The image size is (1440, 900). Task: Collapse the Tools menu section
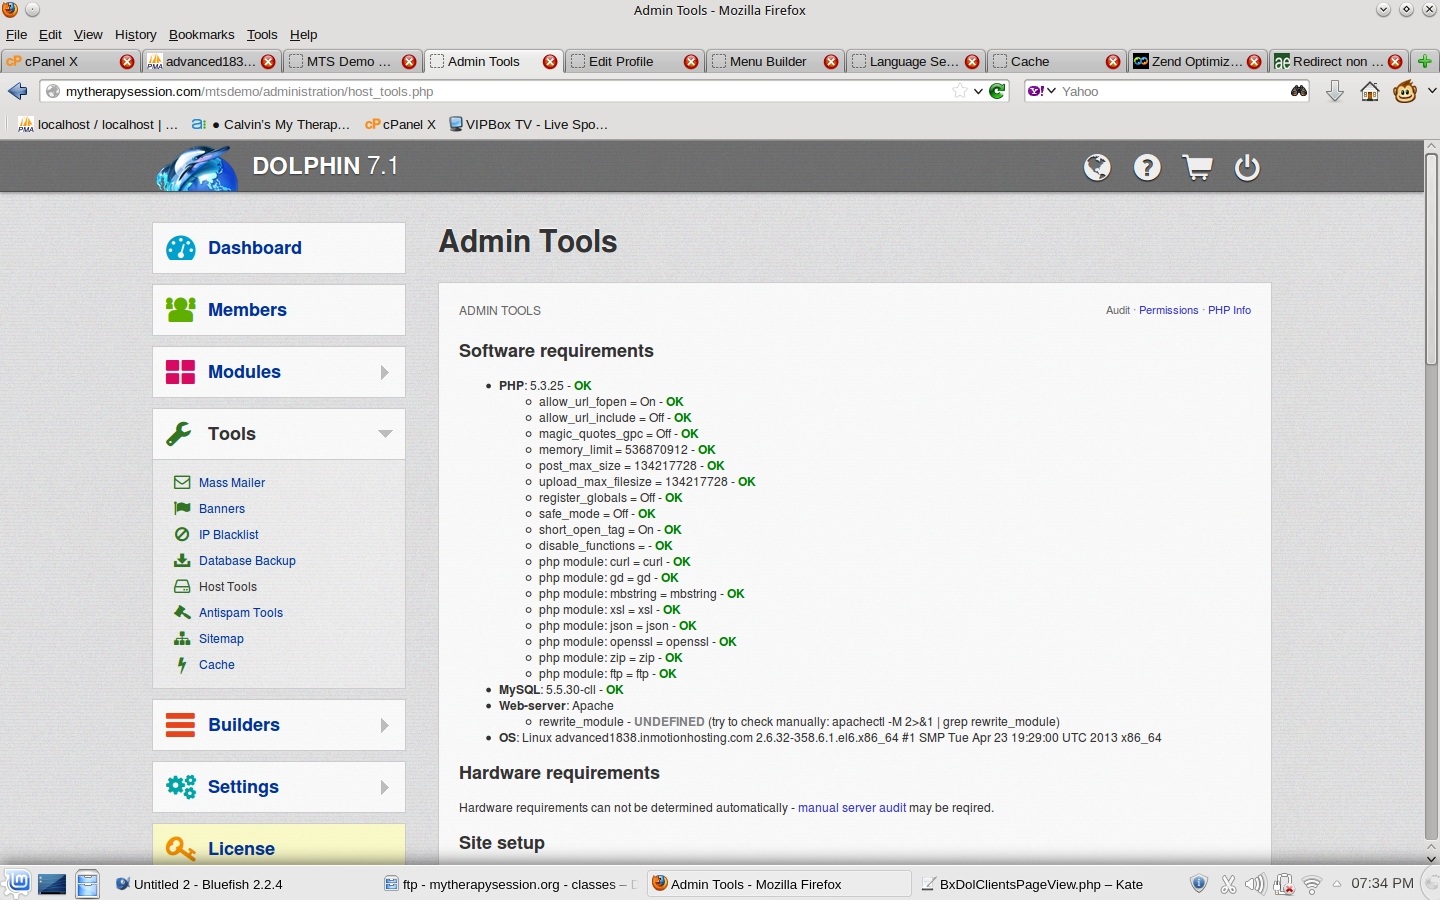tap(385, 434)
